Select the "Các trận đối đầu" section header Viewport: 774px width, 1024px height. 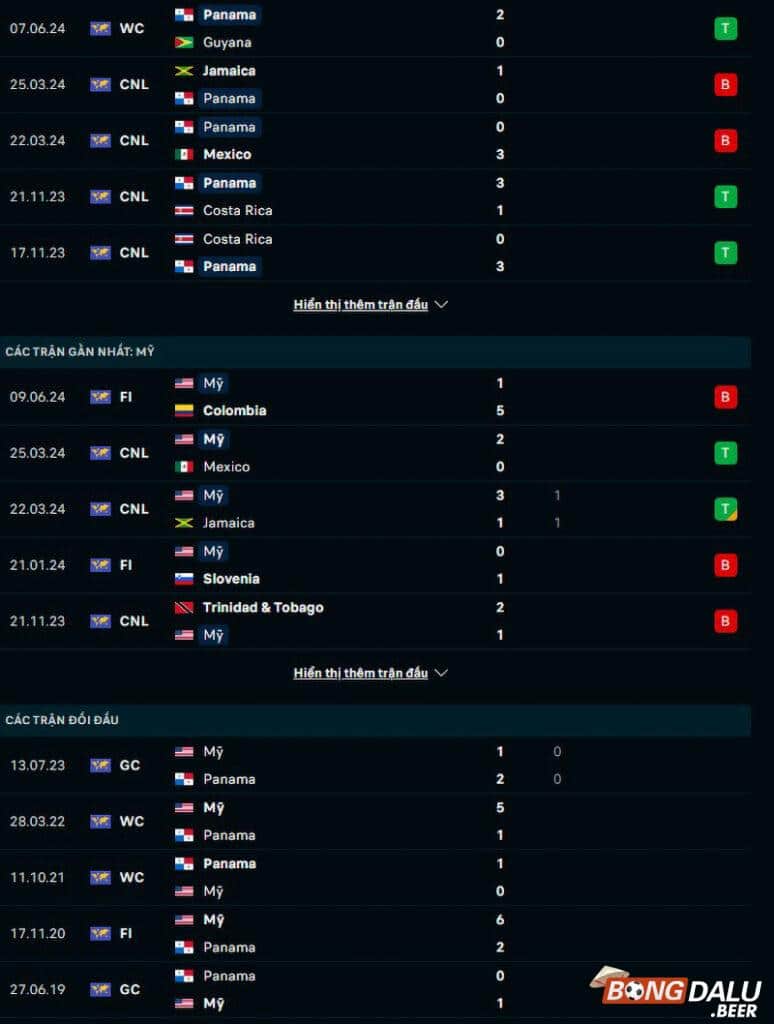point(62,720)
